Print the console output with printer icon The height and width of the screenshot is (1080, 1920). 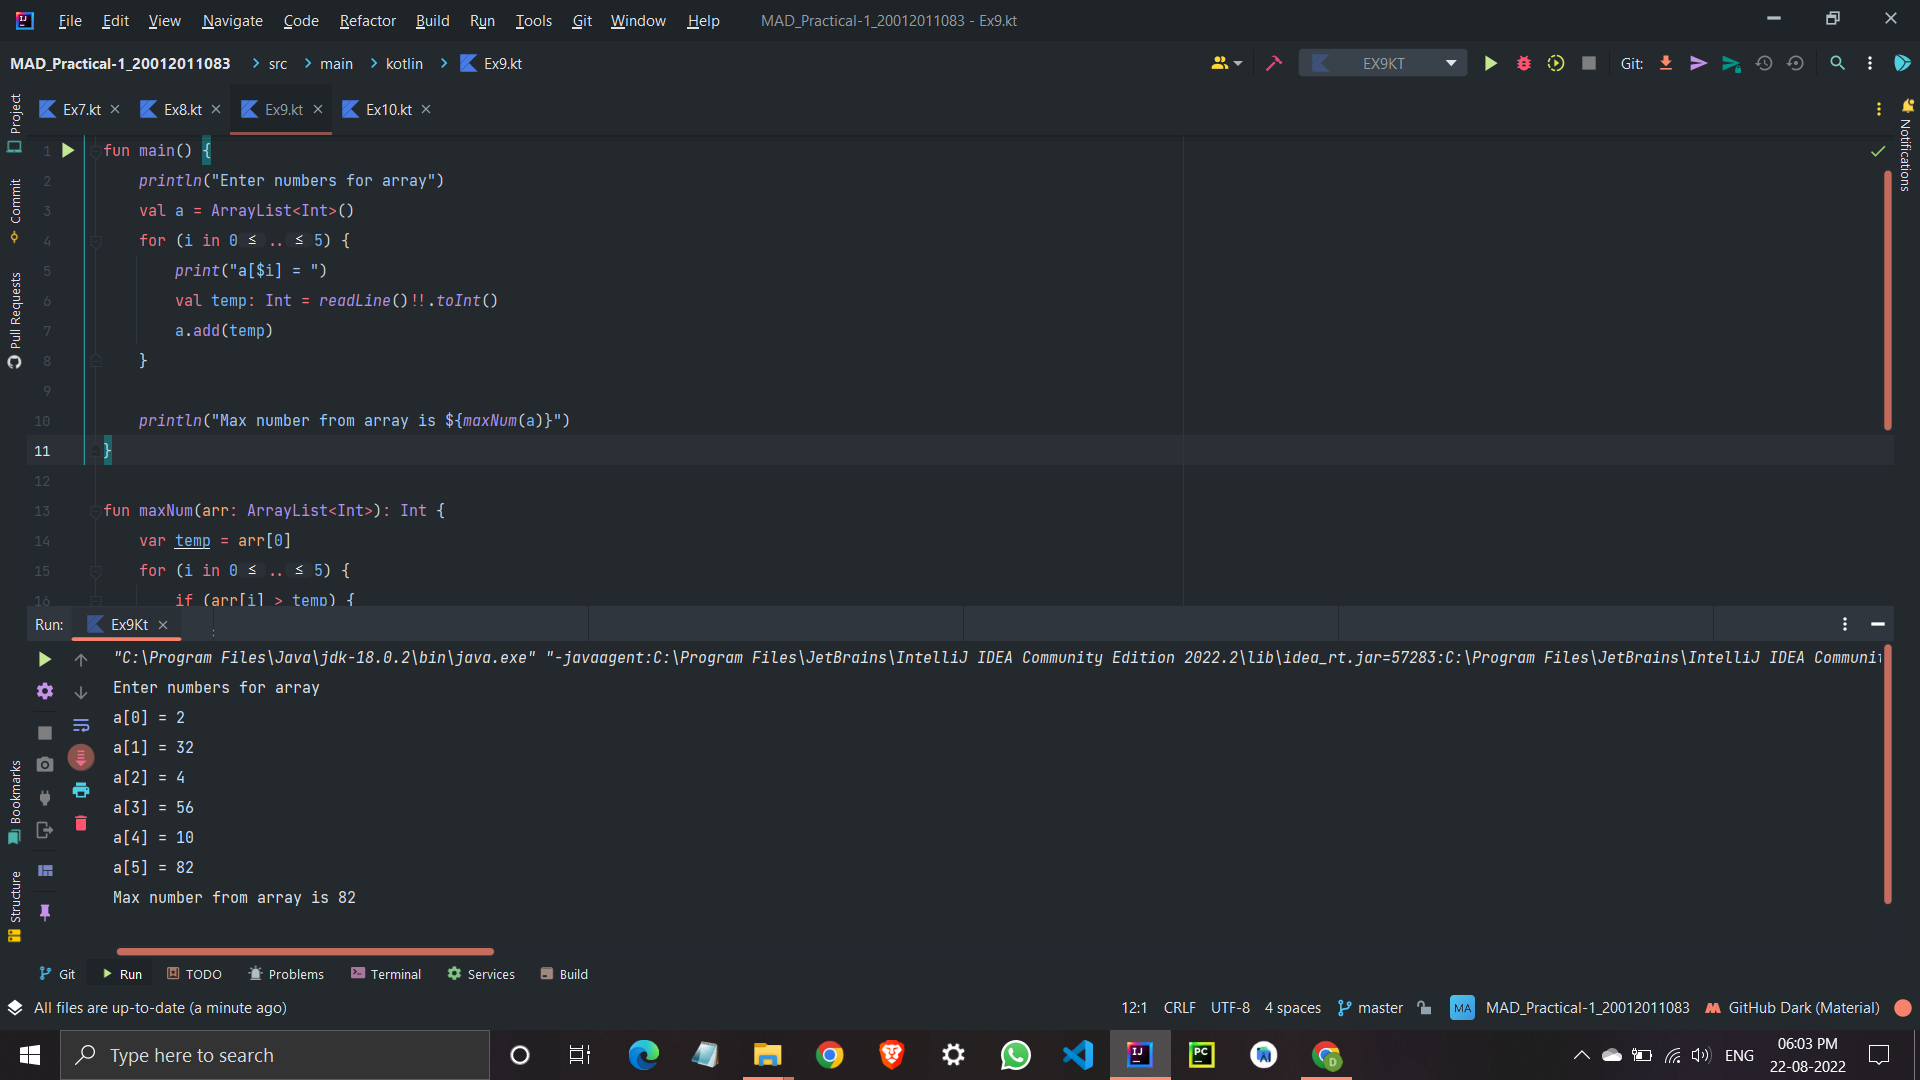(x=81, y=790)
